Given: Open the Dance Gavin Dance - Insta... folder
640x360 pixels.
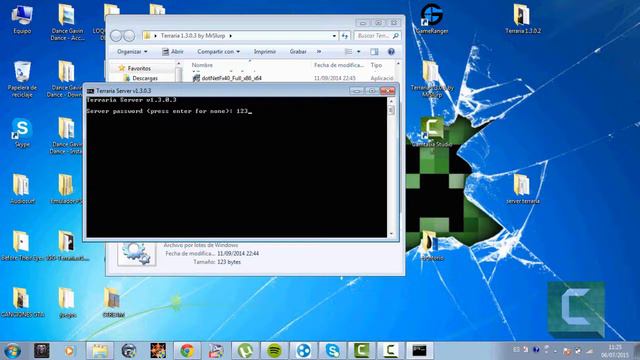Looking at the screenshot, I should 66,136.
